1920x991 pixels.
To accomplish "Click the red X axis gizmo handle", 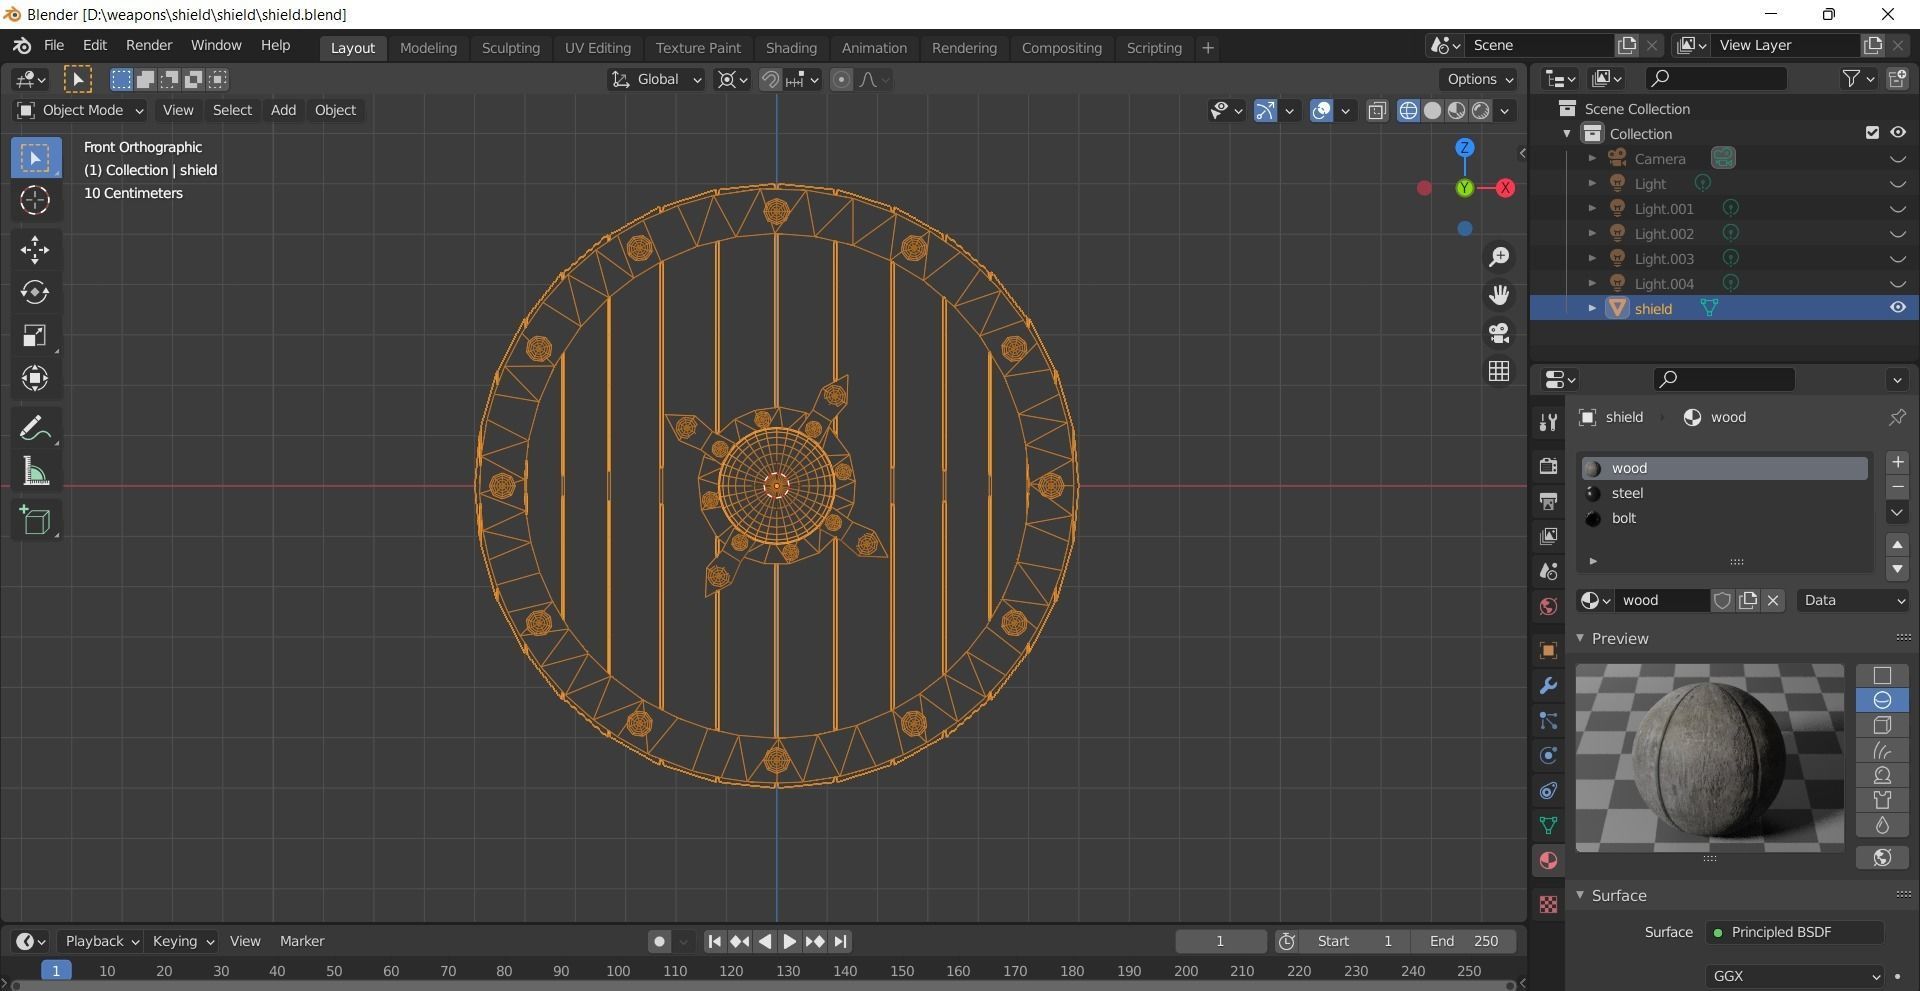I will pos(1505,188).
